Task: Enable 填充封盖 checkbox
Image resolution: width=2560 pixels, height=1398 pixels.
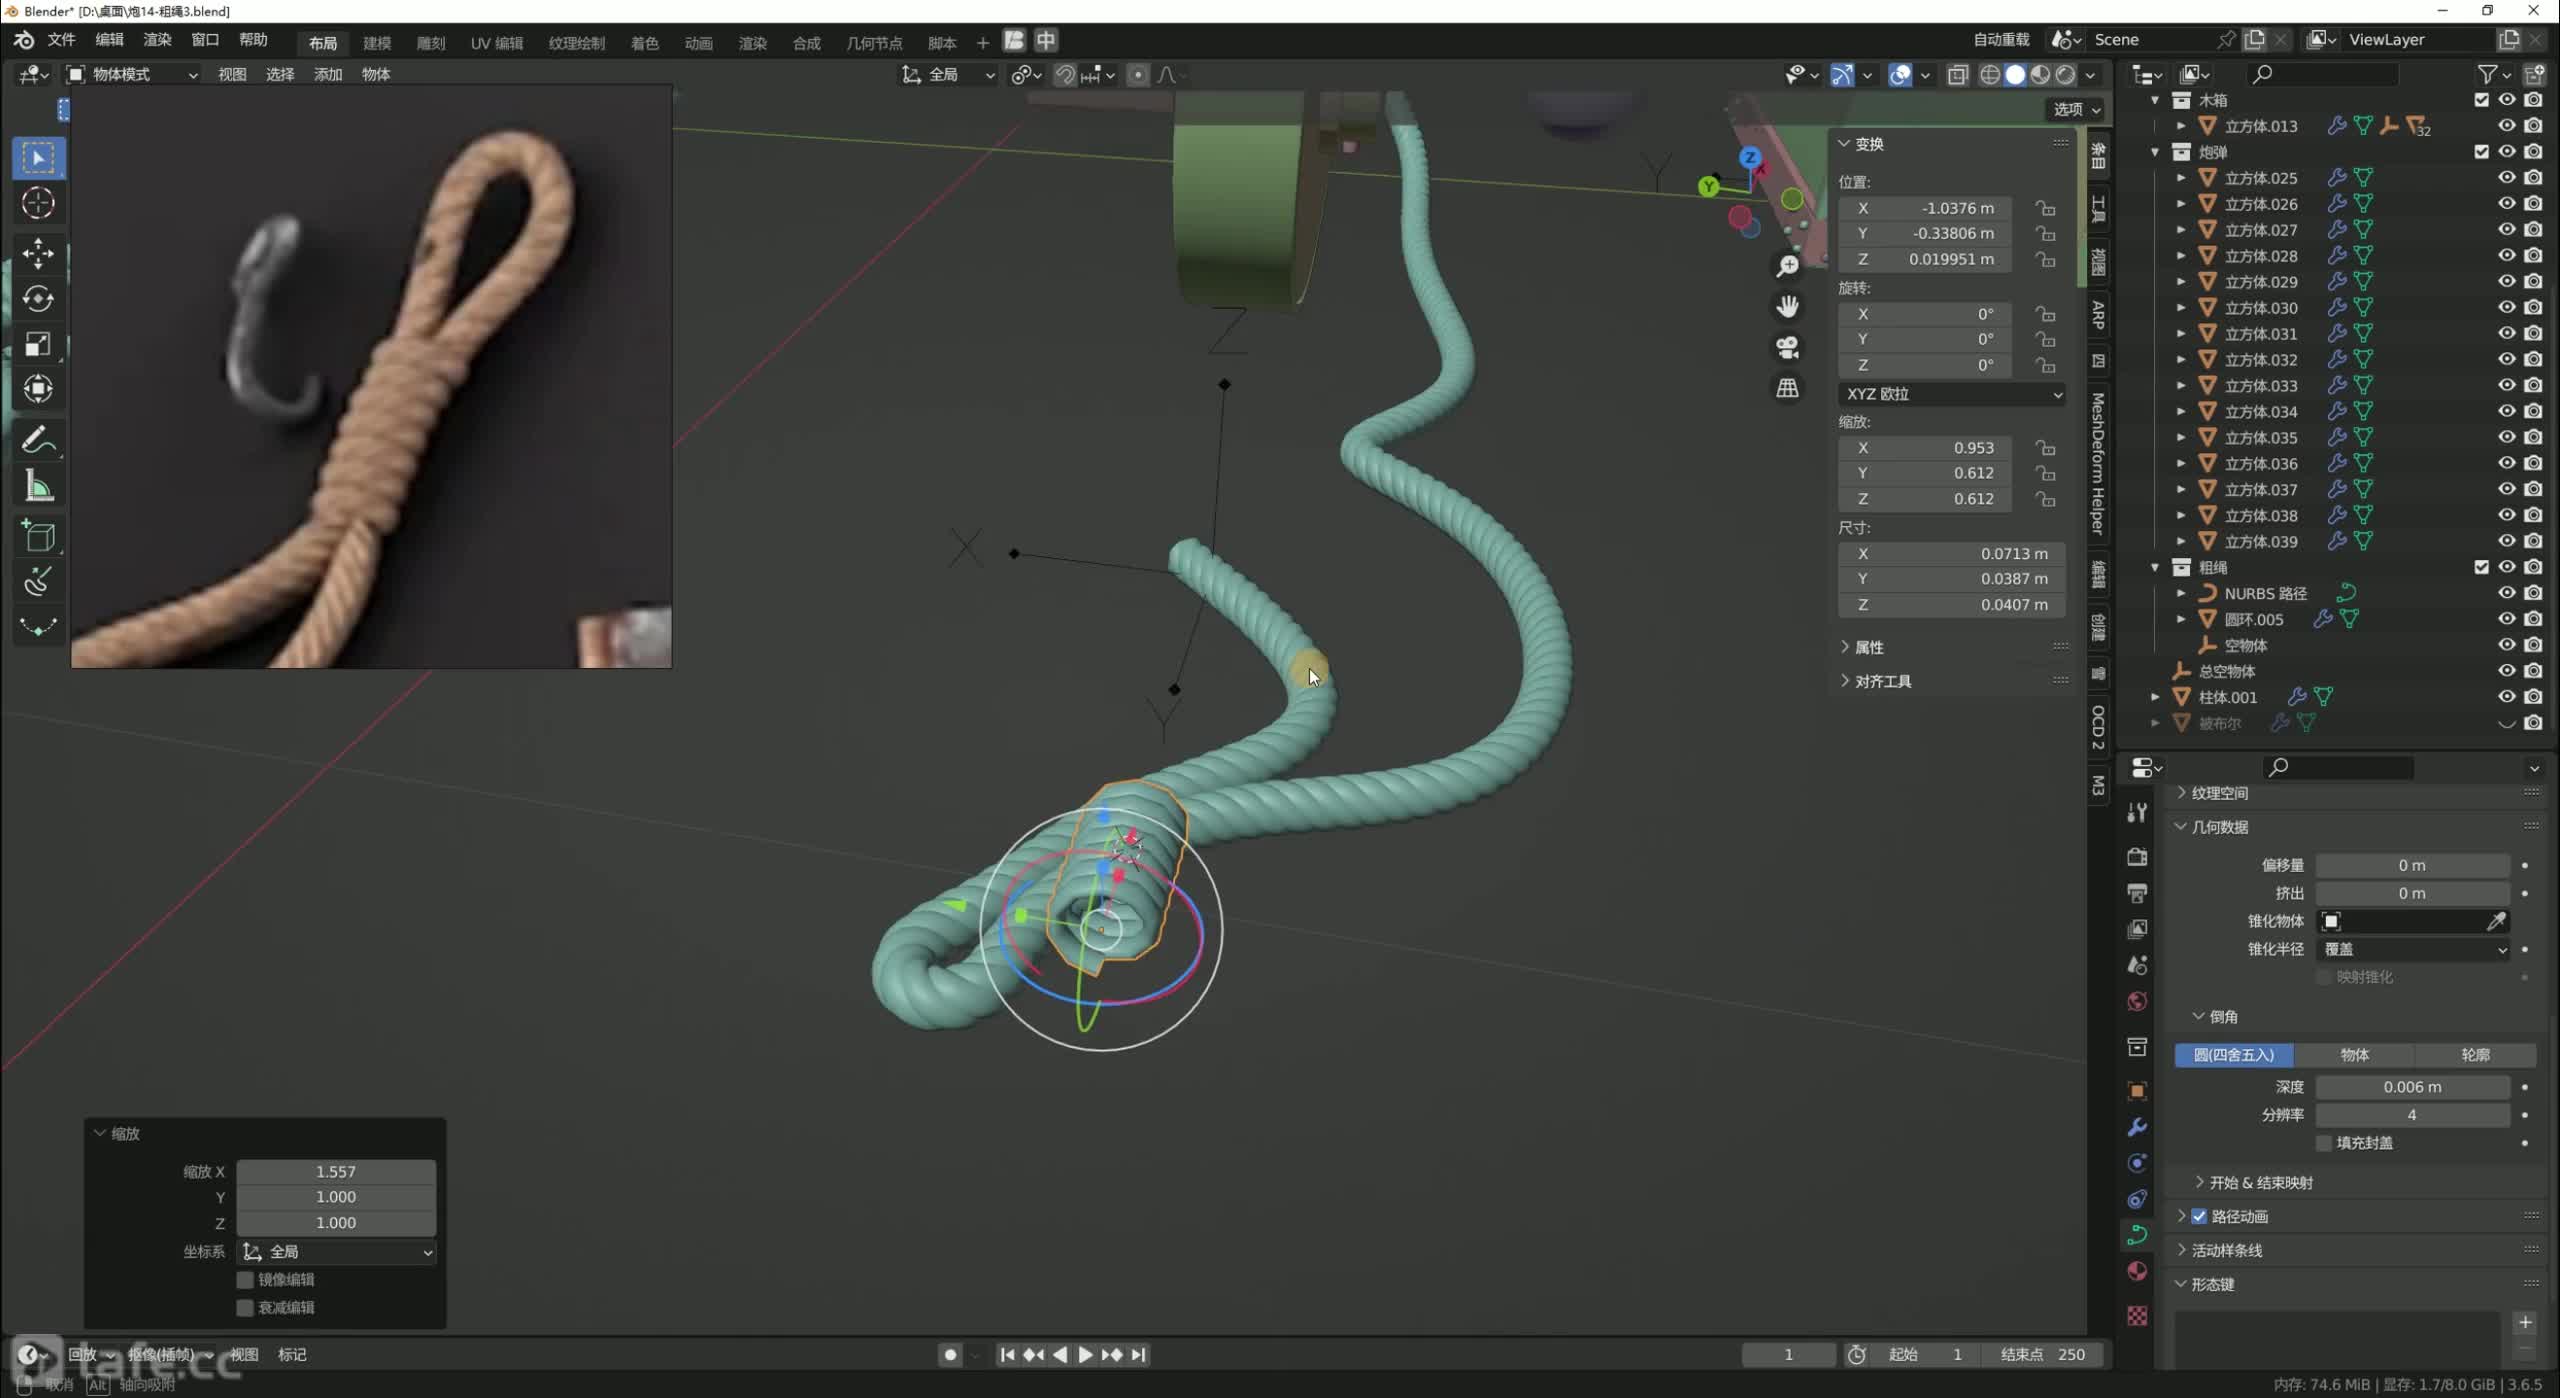Action: point(2324,1142)
